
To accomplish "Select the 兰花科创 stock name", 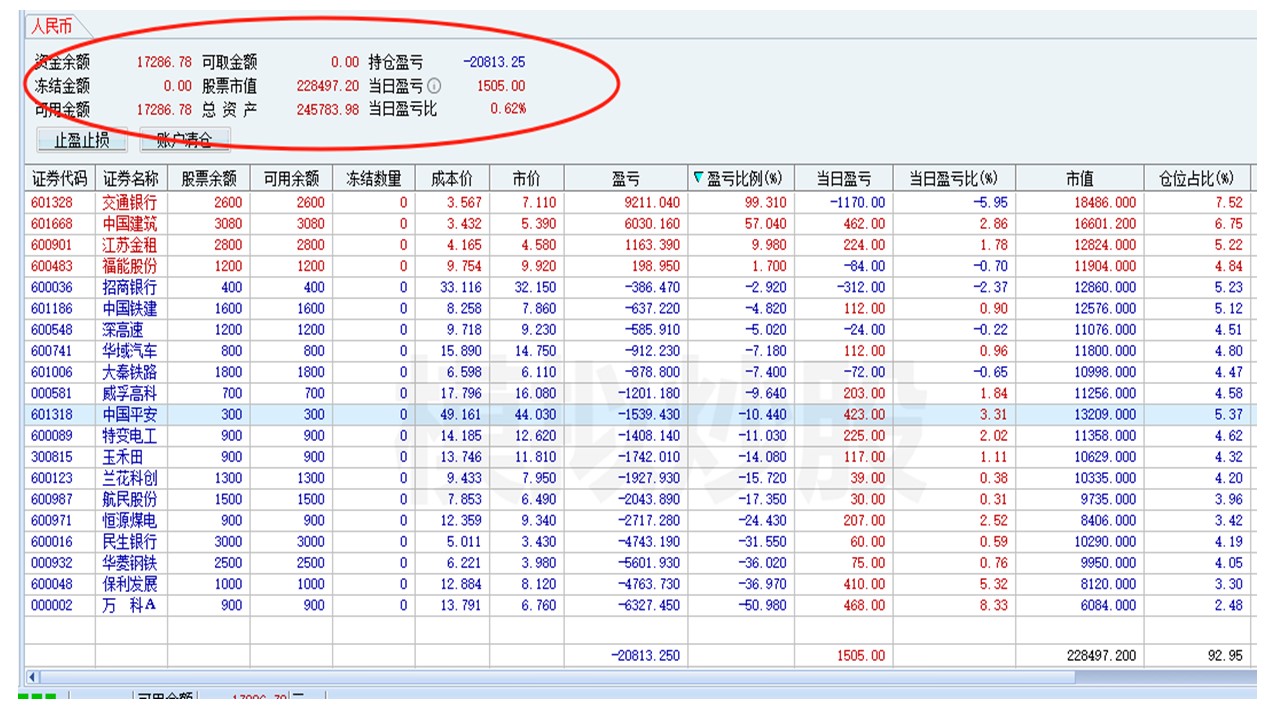I will (130, 478).
